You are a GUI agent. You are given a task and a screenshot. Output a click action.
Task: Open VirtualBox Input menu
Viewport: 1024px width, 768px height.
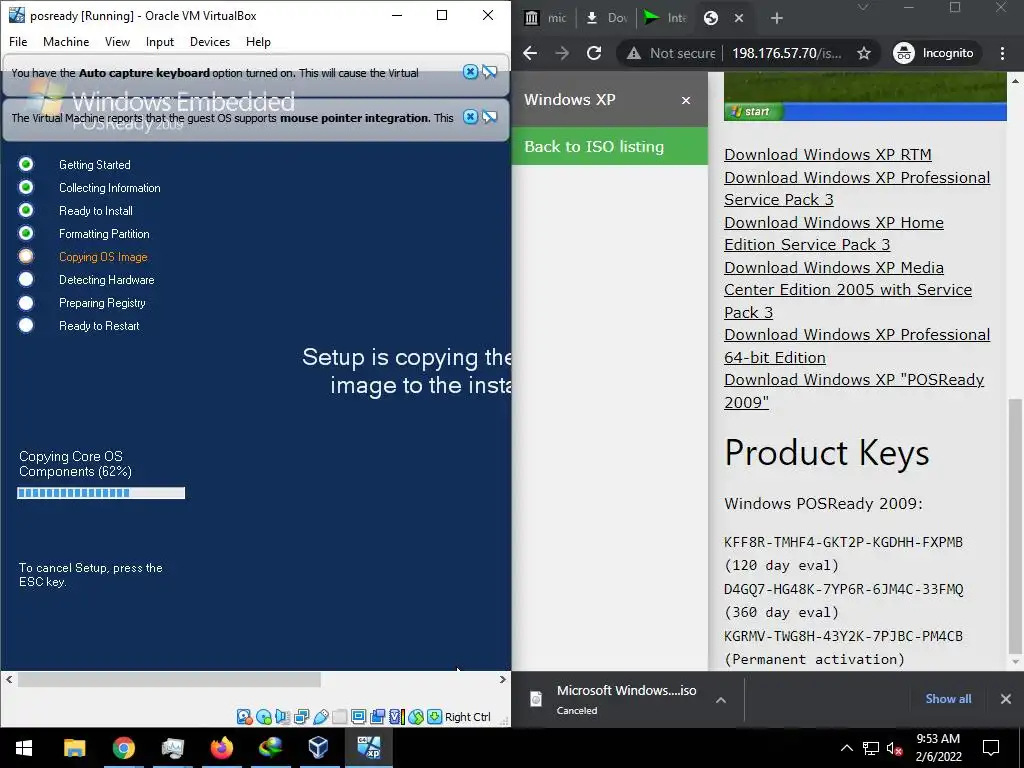(x=160, y=42)
